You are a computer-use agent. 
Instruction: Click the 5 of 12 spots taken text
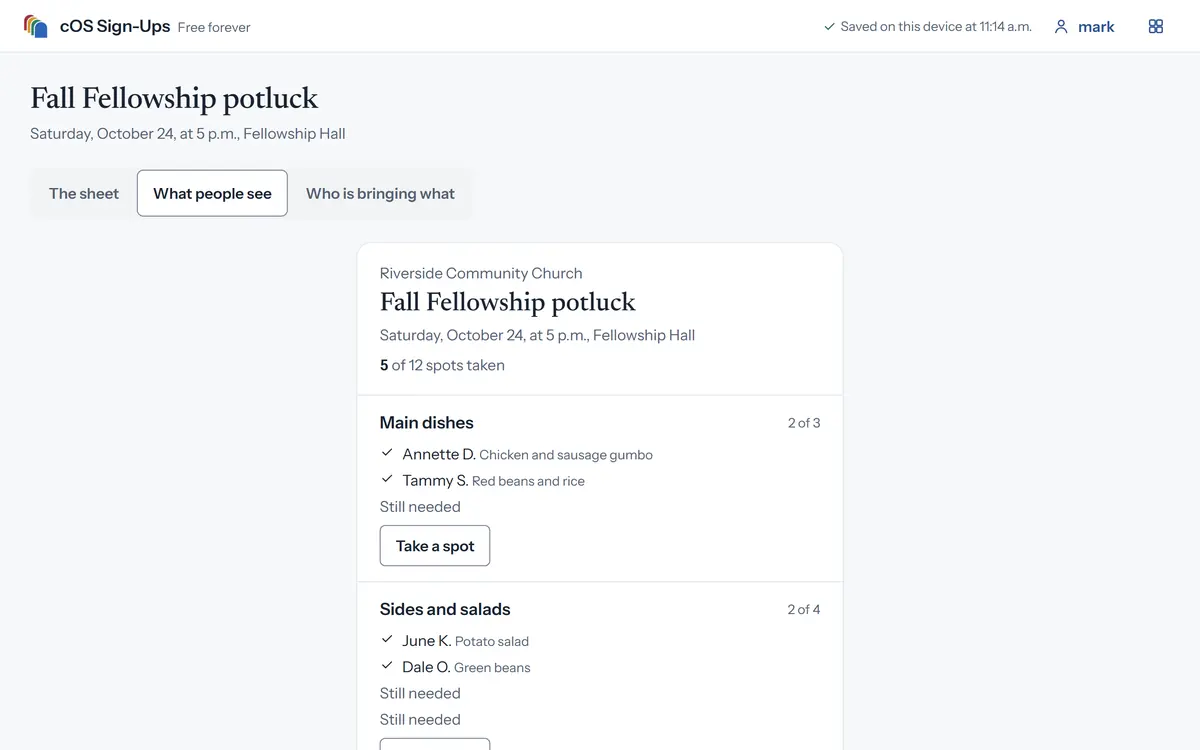(442, 365)
